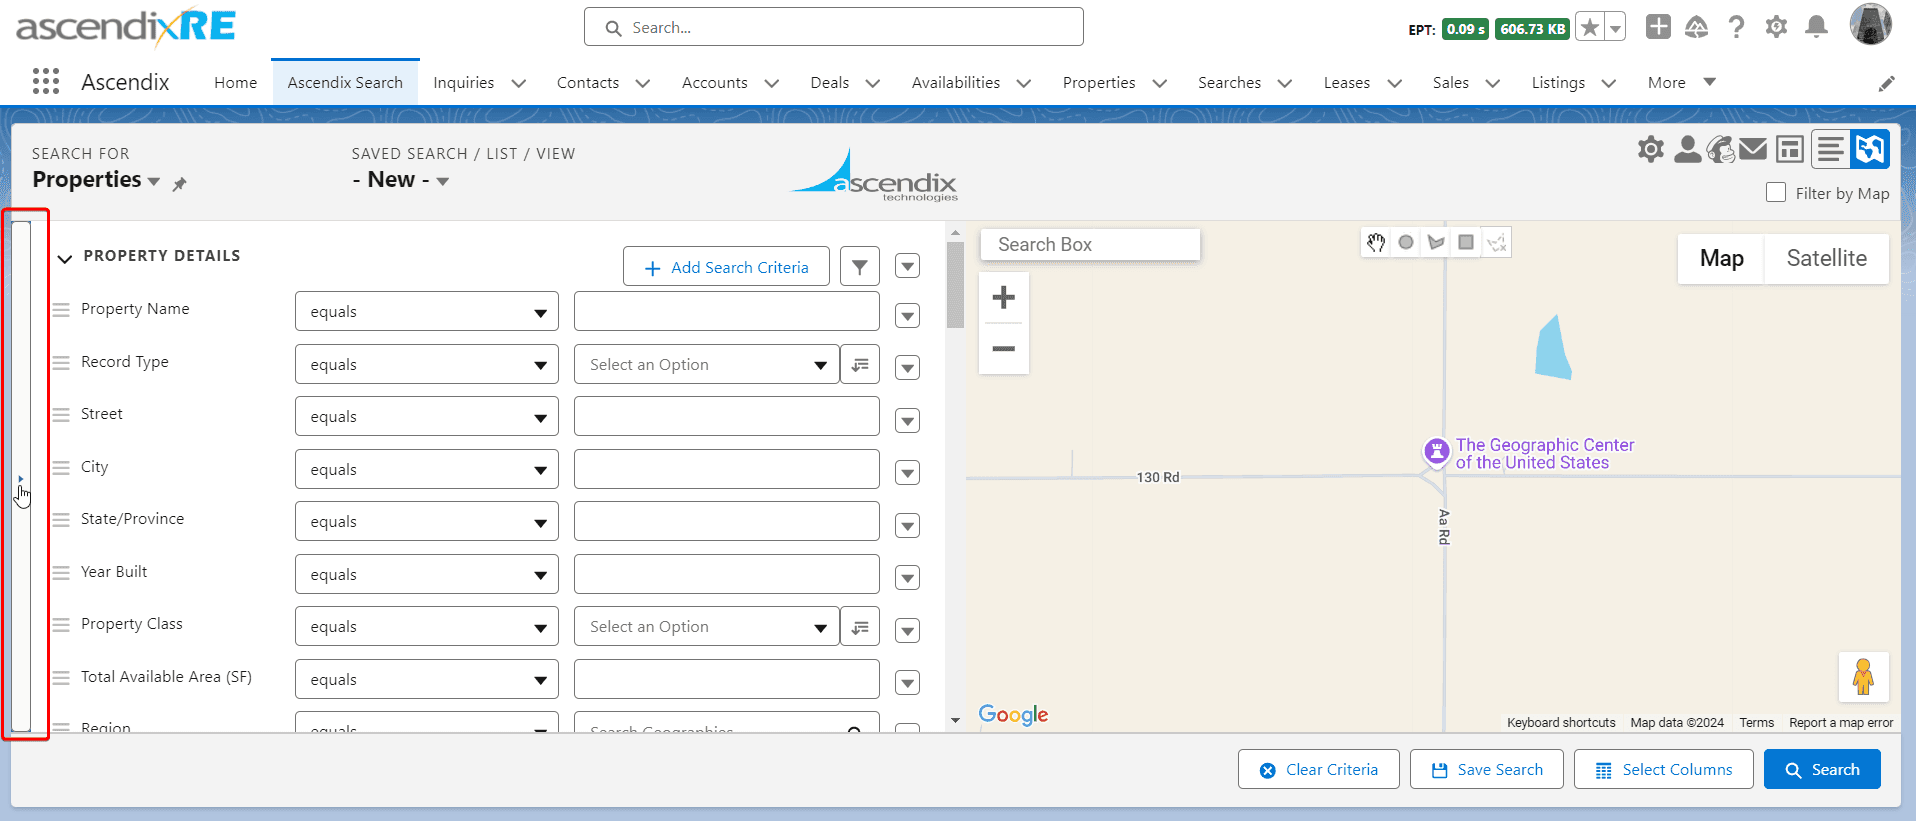The width and height of the screenshot is (1916, 821).
Task: Click the person icon in search toolbar
Action: pyautogui.click(x=1687, y=150)
